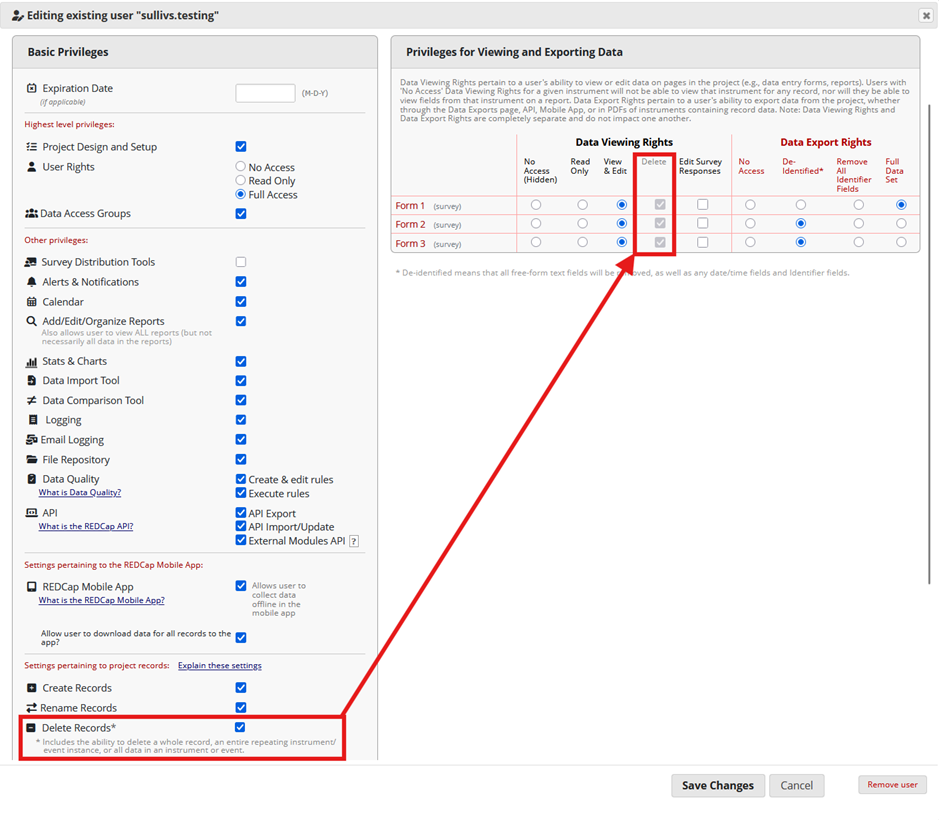Click the Alerts & Notifications bell icon
This screenshot has width=939, height=820.
(x=32, y=282)
